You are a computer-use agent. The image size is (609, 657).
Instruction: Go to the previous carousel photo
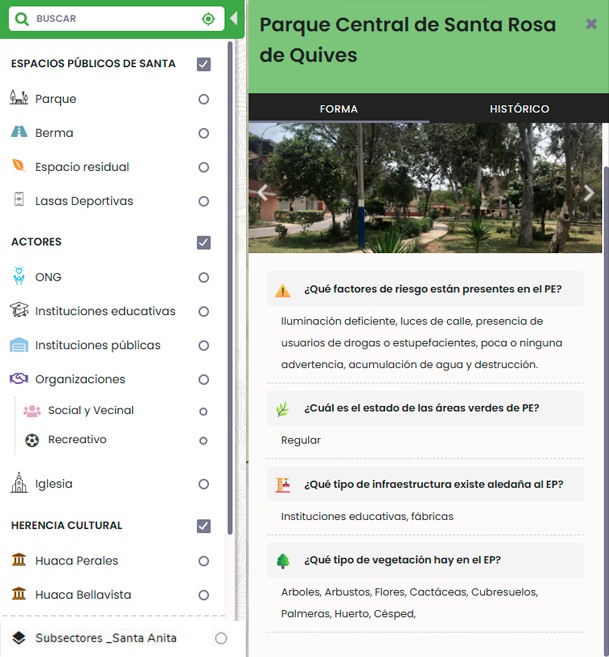[264, 194]
